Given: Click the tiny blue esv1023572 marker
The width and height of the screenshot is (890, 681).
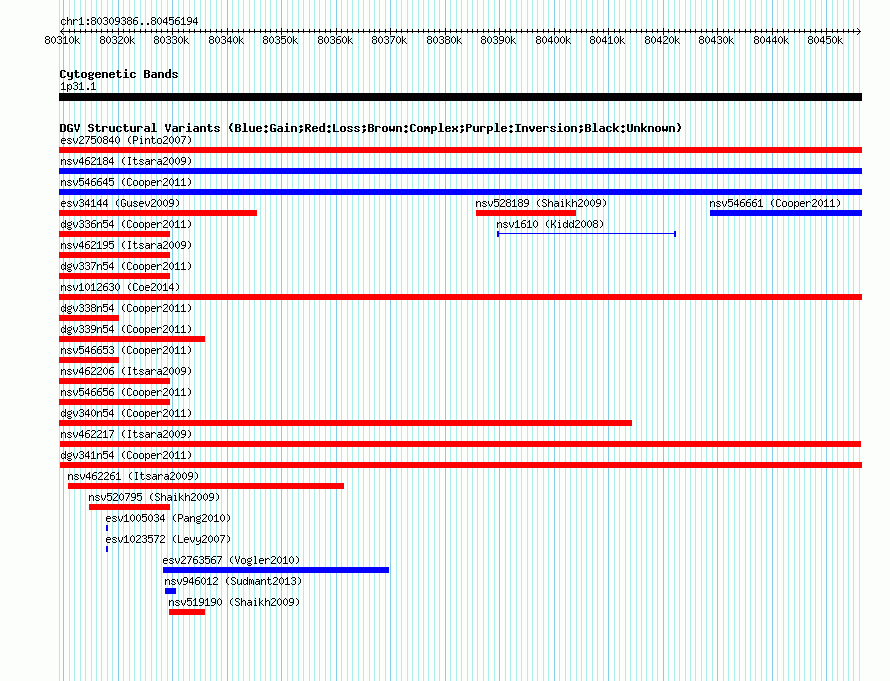Looking at the screenshot, I should (x=107, y=549).
